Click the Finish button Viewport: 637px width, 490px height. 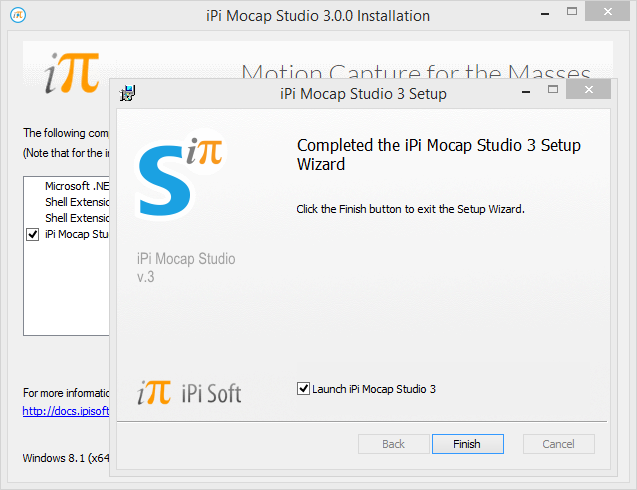[x=468, y=444]
